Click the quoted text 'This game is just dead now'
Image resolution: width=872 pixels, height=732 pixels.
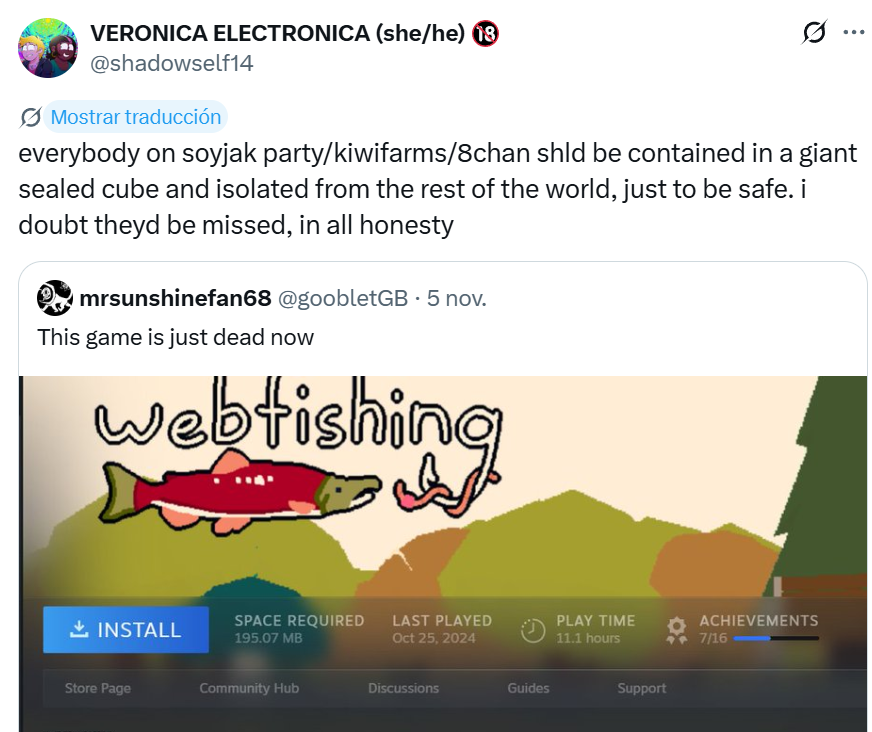(176, 338)
